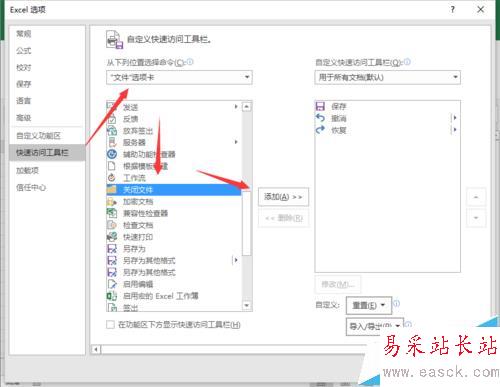Select 快速访问工具栏 in sidebar

47,153
